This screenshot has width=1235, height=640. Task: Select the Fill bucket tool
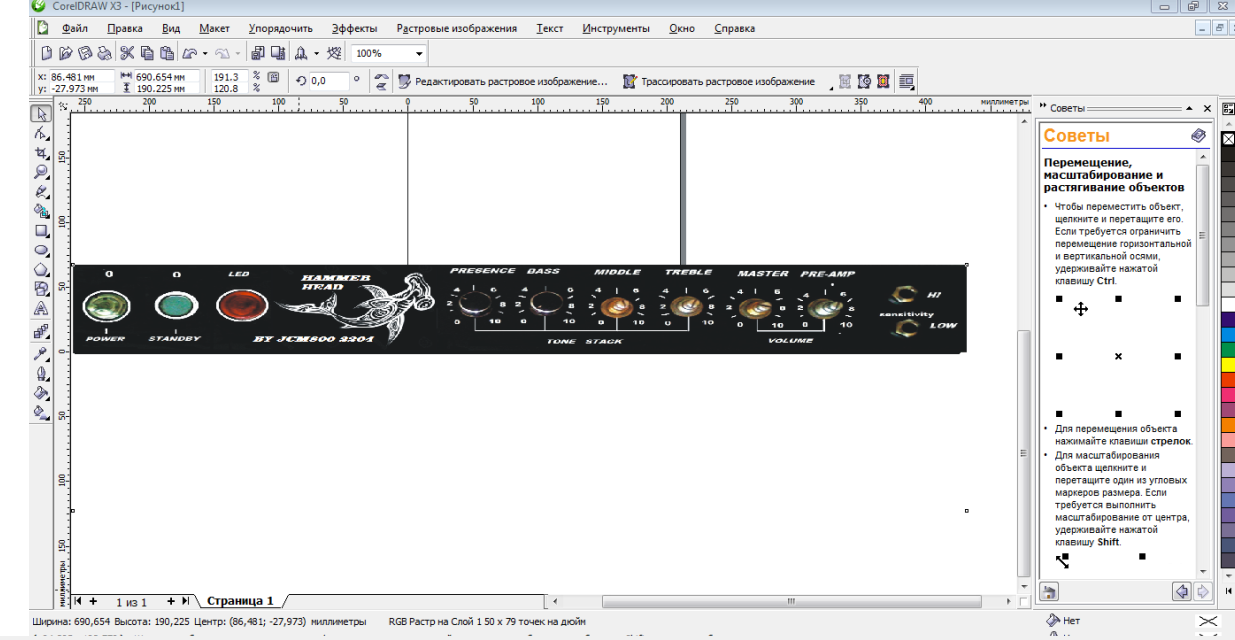(41, 392)
